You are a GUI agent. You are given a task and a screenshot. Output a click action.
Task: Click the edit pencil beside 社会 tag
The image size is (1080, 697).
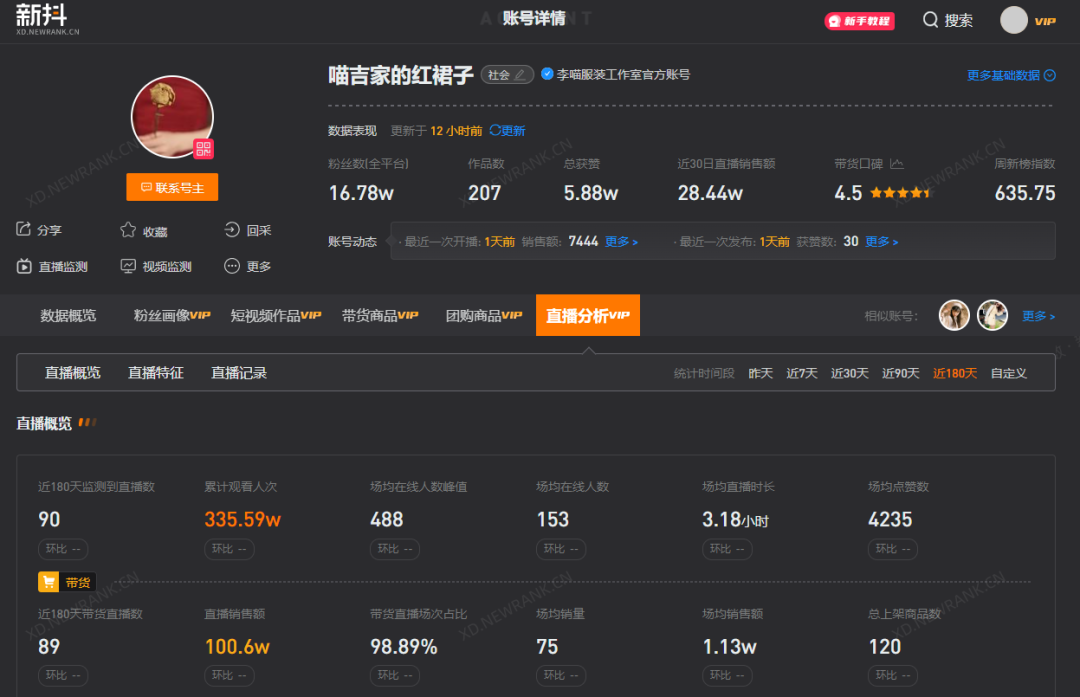[x=519, y=75]
